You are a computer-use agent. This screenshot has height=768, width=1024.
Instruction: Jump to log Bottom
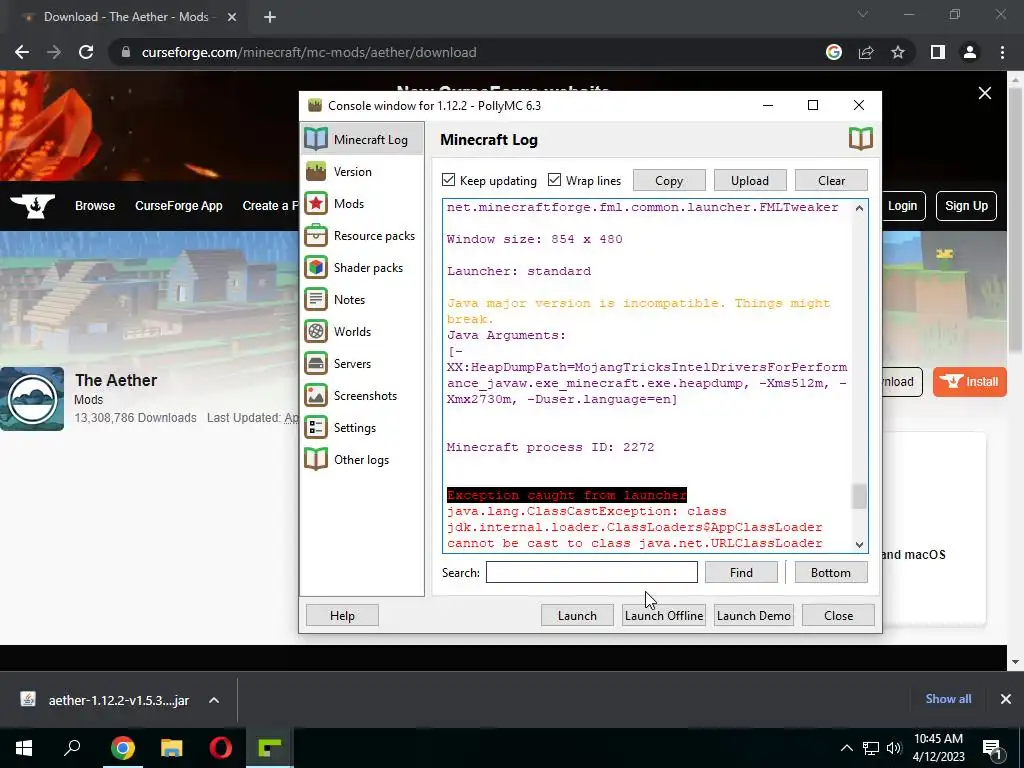pyautogui.click(x=831, y=572)
